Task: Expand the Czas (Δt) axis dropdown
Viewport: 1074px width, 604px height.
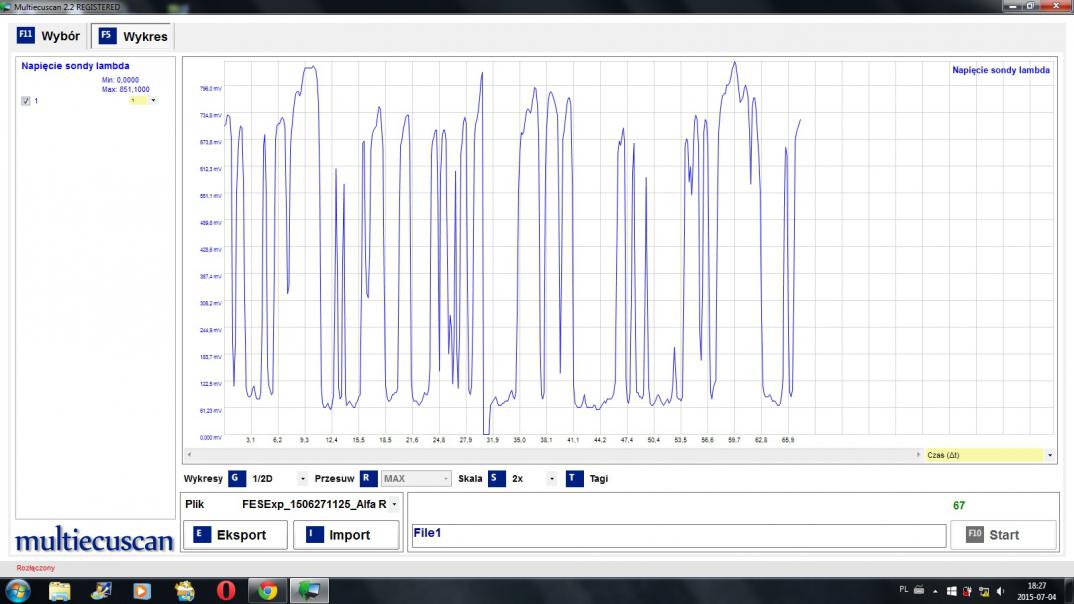Action: [1049, 455]
